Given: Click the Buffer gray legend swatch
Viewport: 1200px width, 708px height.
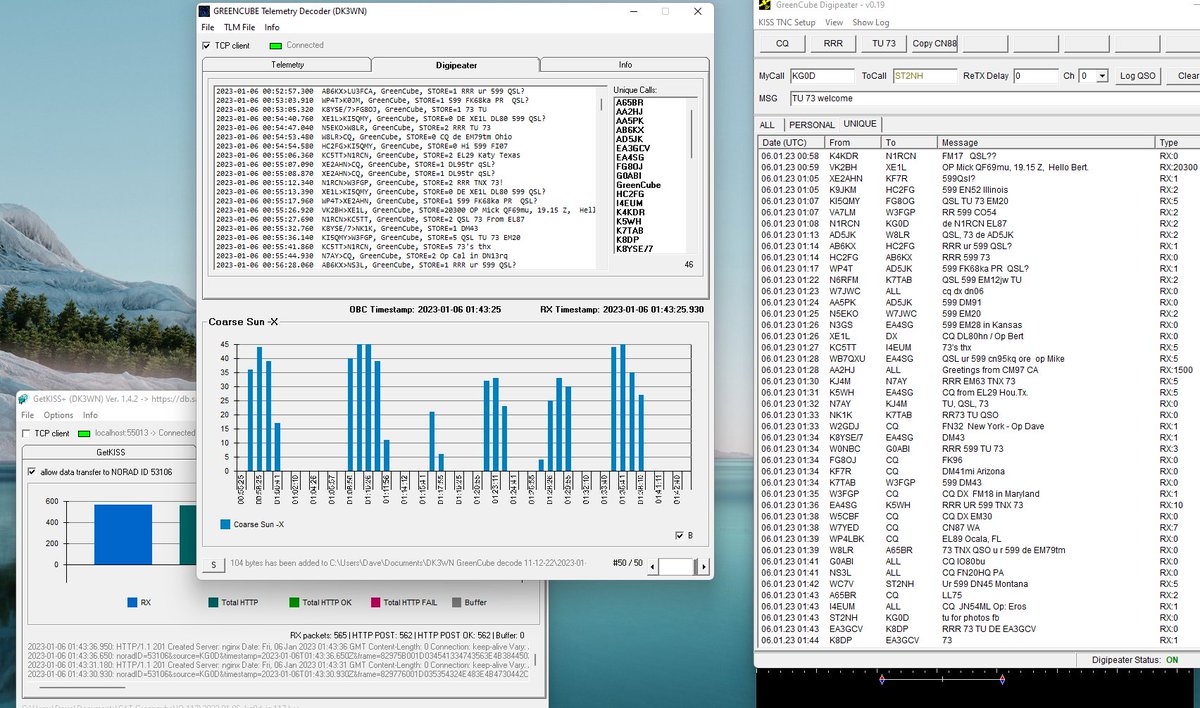Looking at the screenshot, I should (x=456, y=602).
